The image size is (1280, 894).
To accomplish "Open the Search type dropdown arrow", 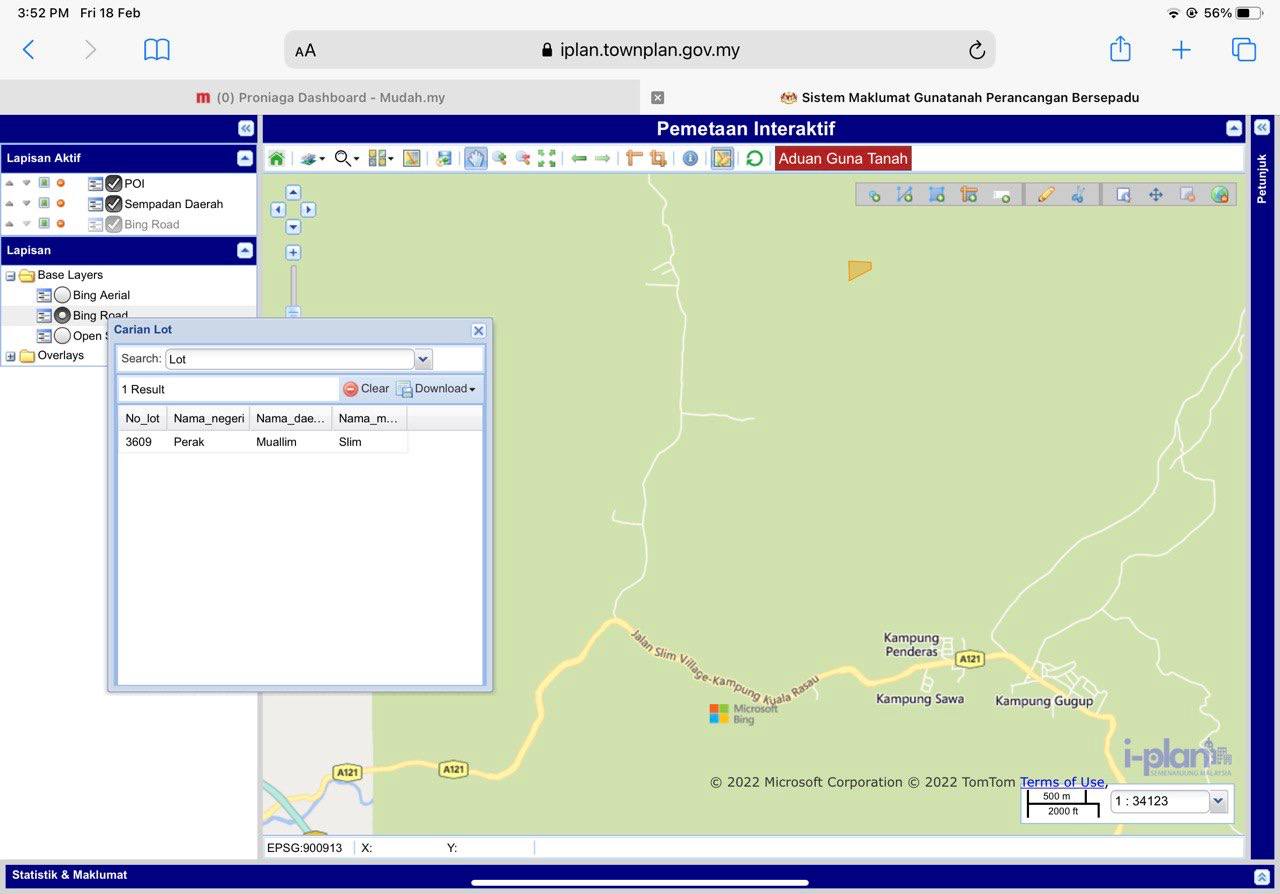I will (423, 359).
